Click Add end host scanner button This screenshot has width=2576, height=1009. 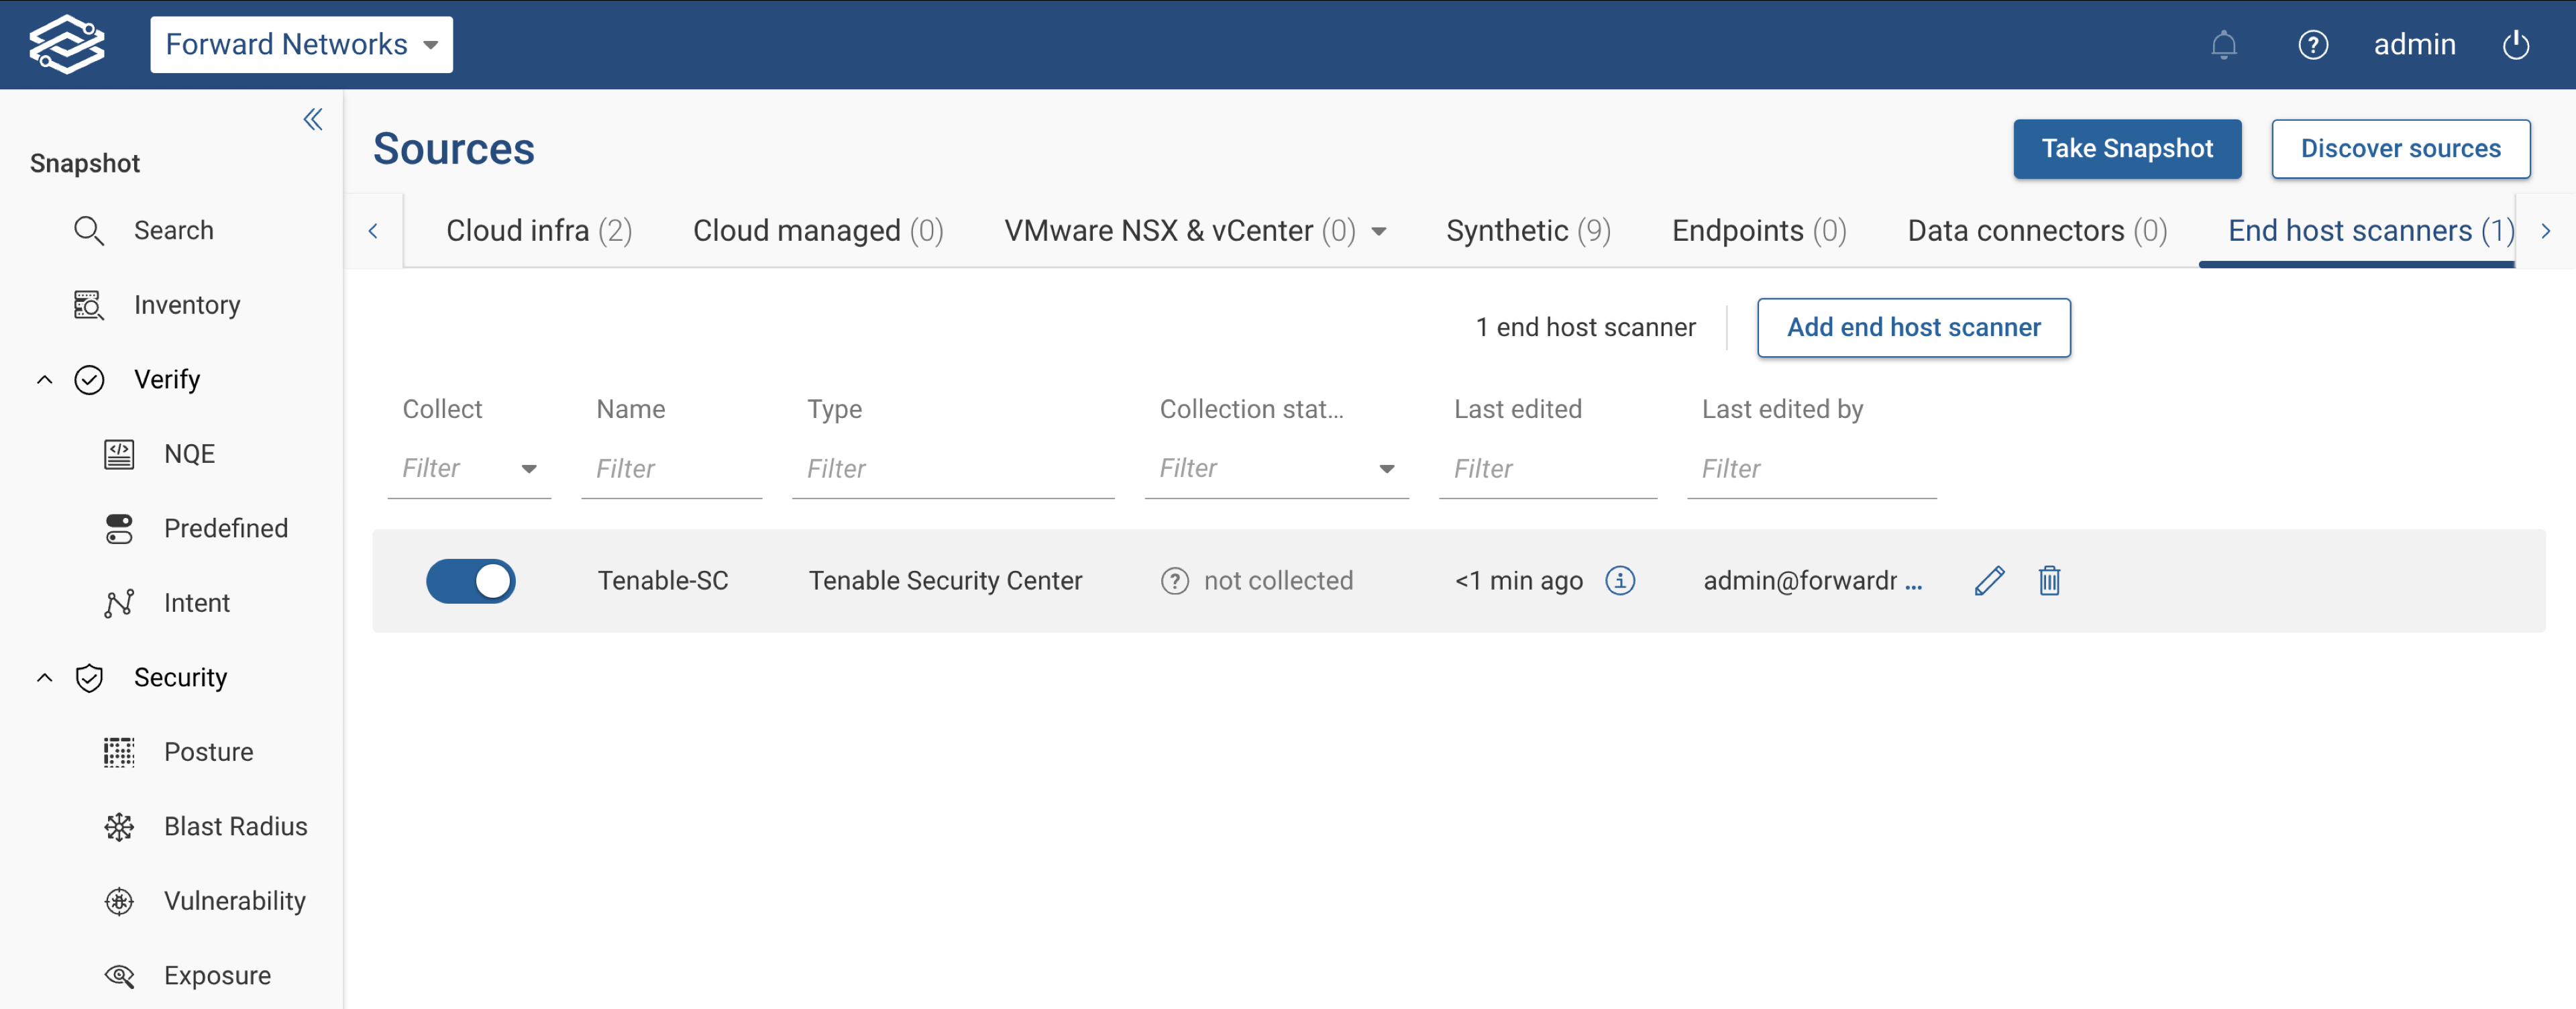pyautogui.click(x=1912, y=327)
